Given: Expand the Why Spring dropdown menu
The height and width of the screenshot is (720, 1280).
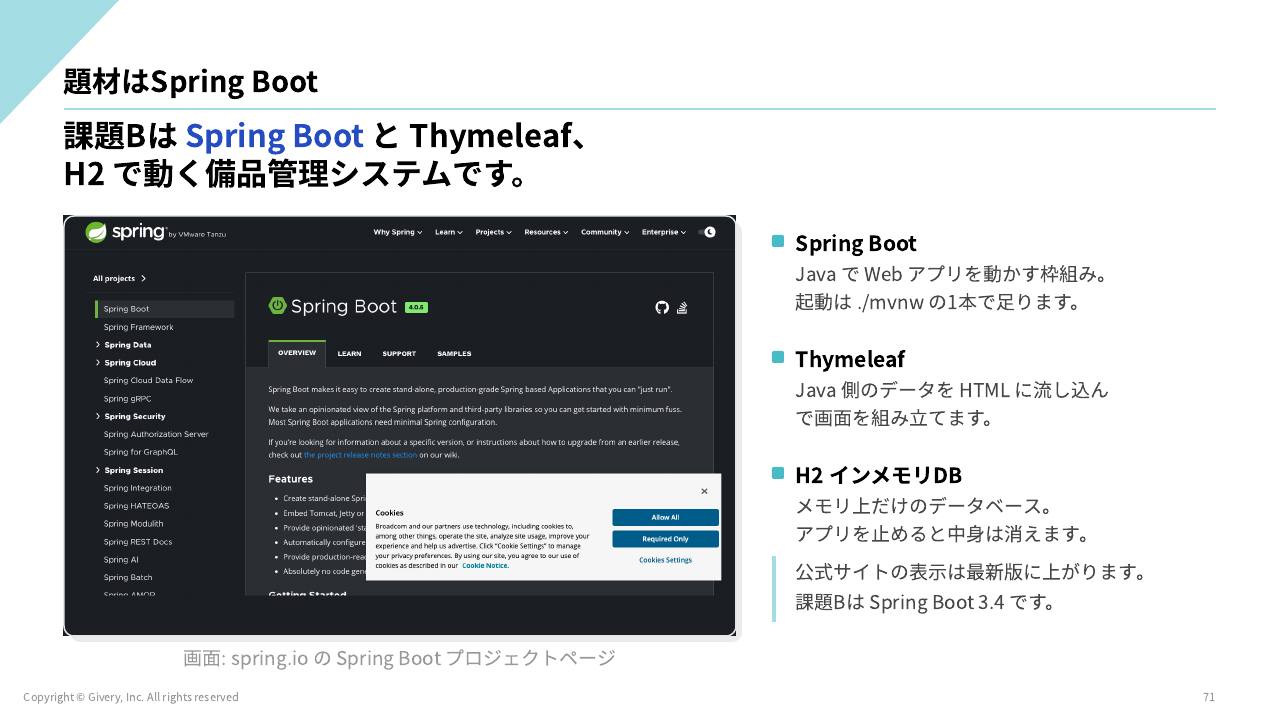Looking at the screenshot, I should (x=398, y=232).
